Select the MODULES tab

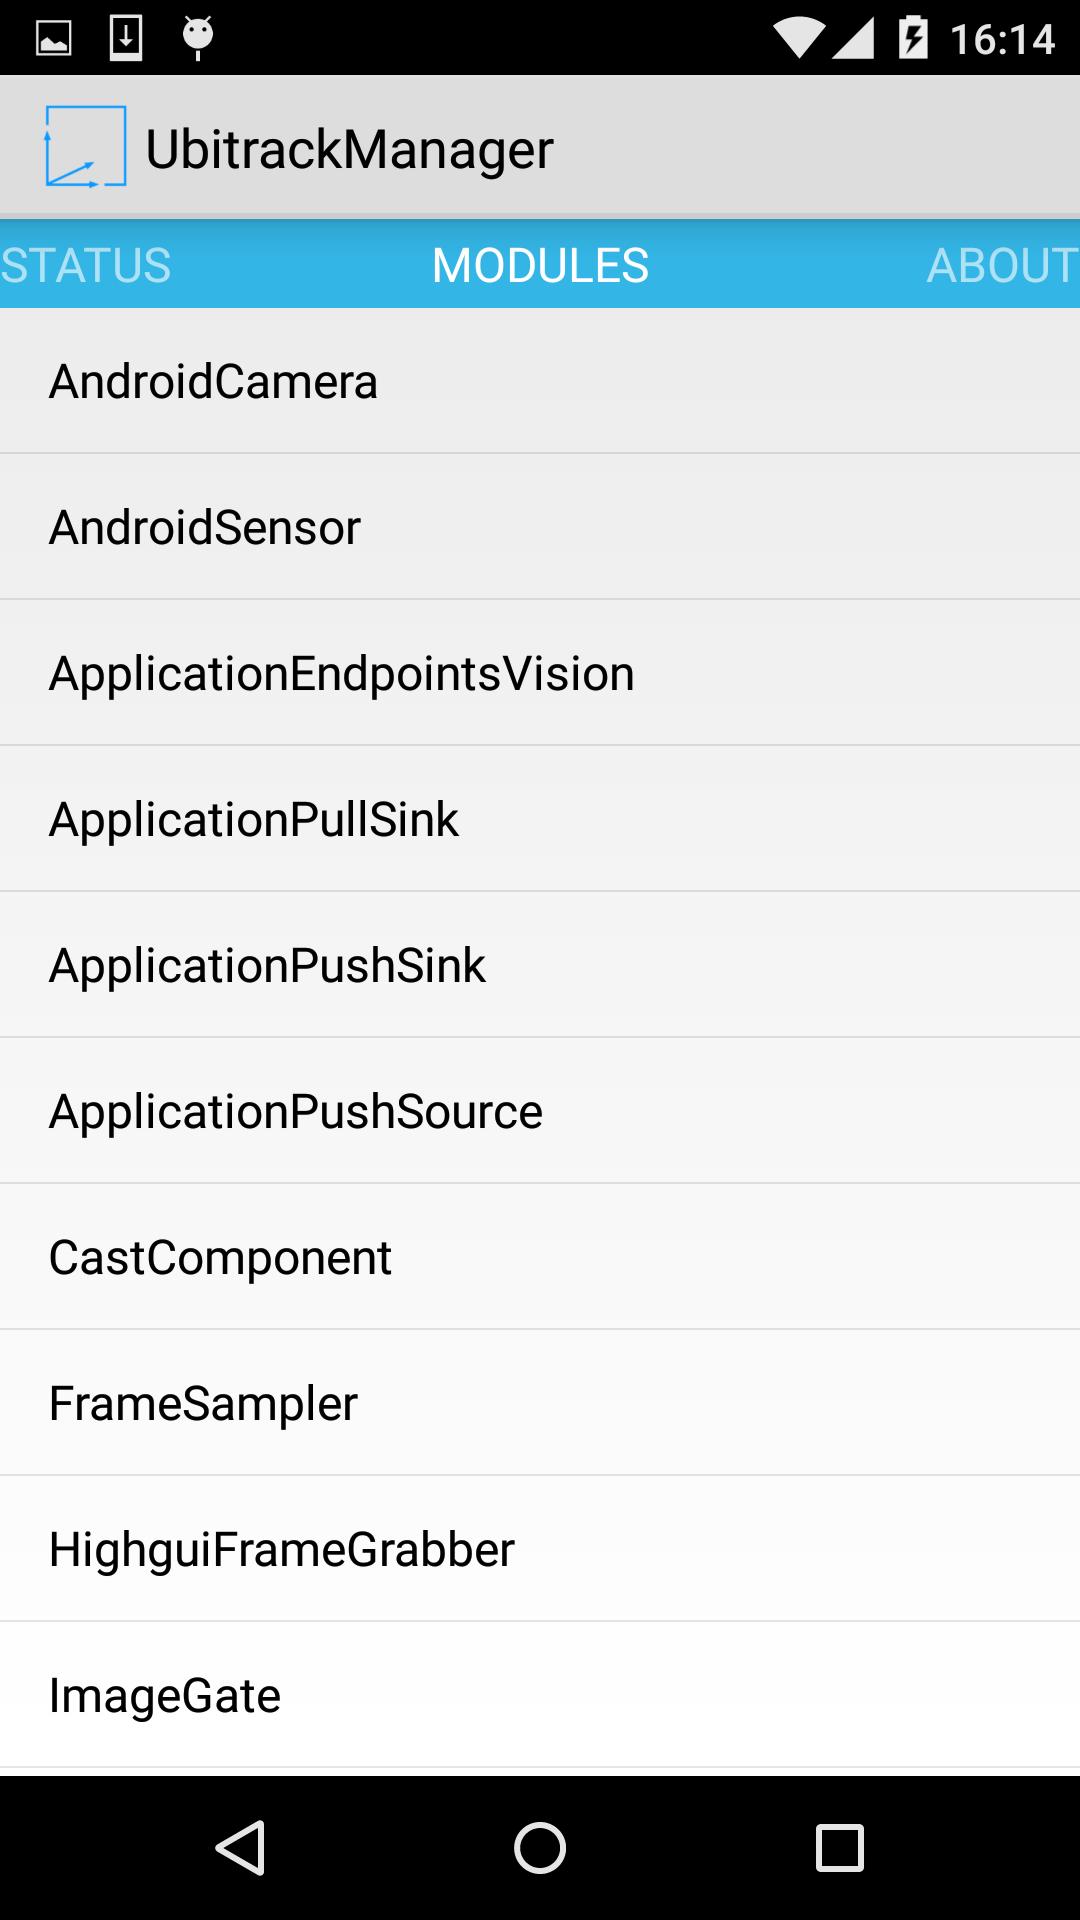tap(540, 265)
